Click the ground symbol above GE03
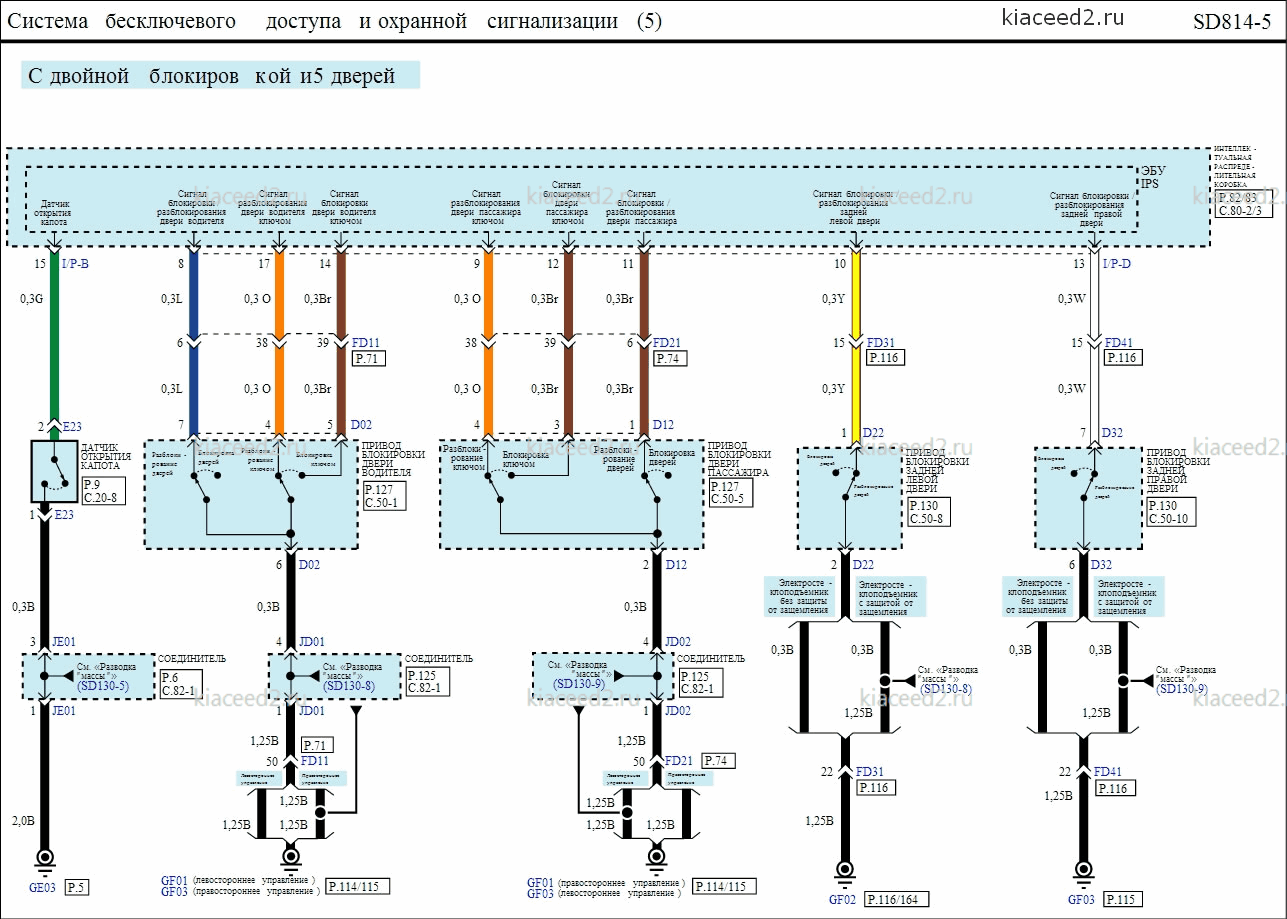This screenshot has width=1287, height=919. point(44,859)
